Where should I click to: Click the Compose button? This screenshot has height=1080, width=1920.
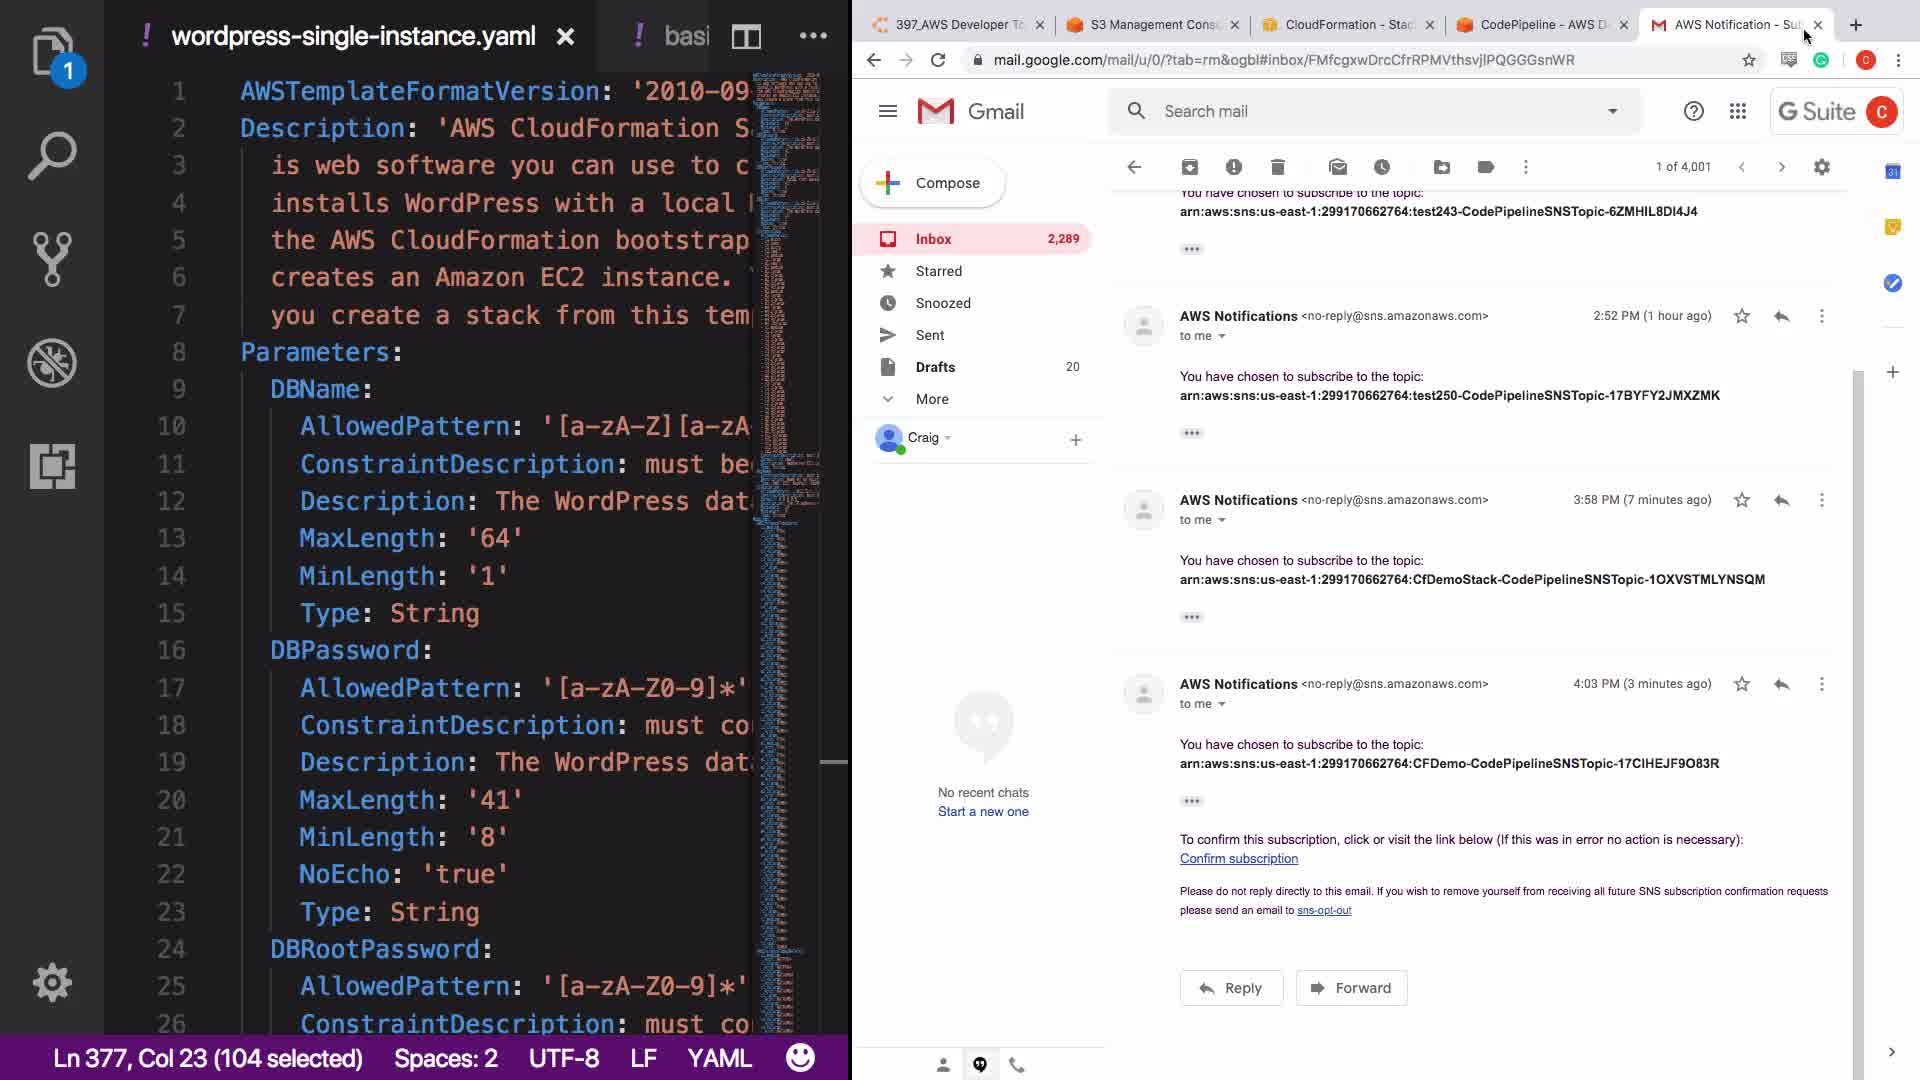tap(932, 183)
